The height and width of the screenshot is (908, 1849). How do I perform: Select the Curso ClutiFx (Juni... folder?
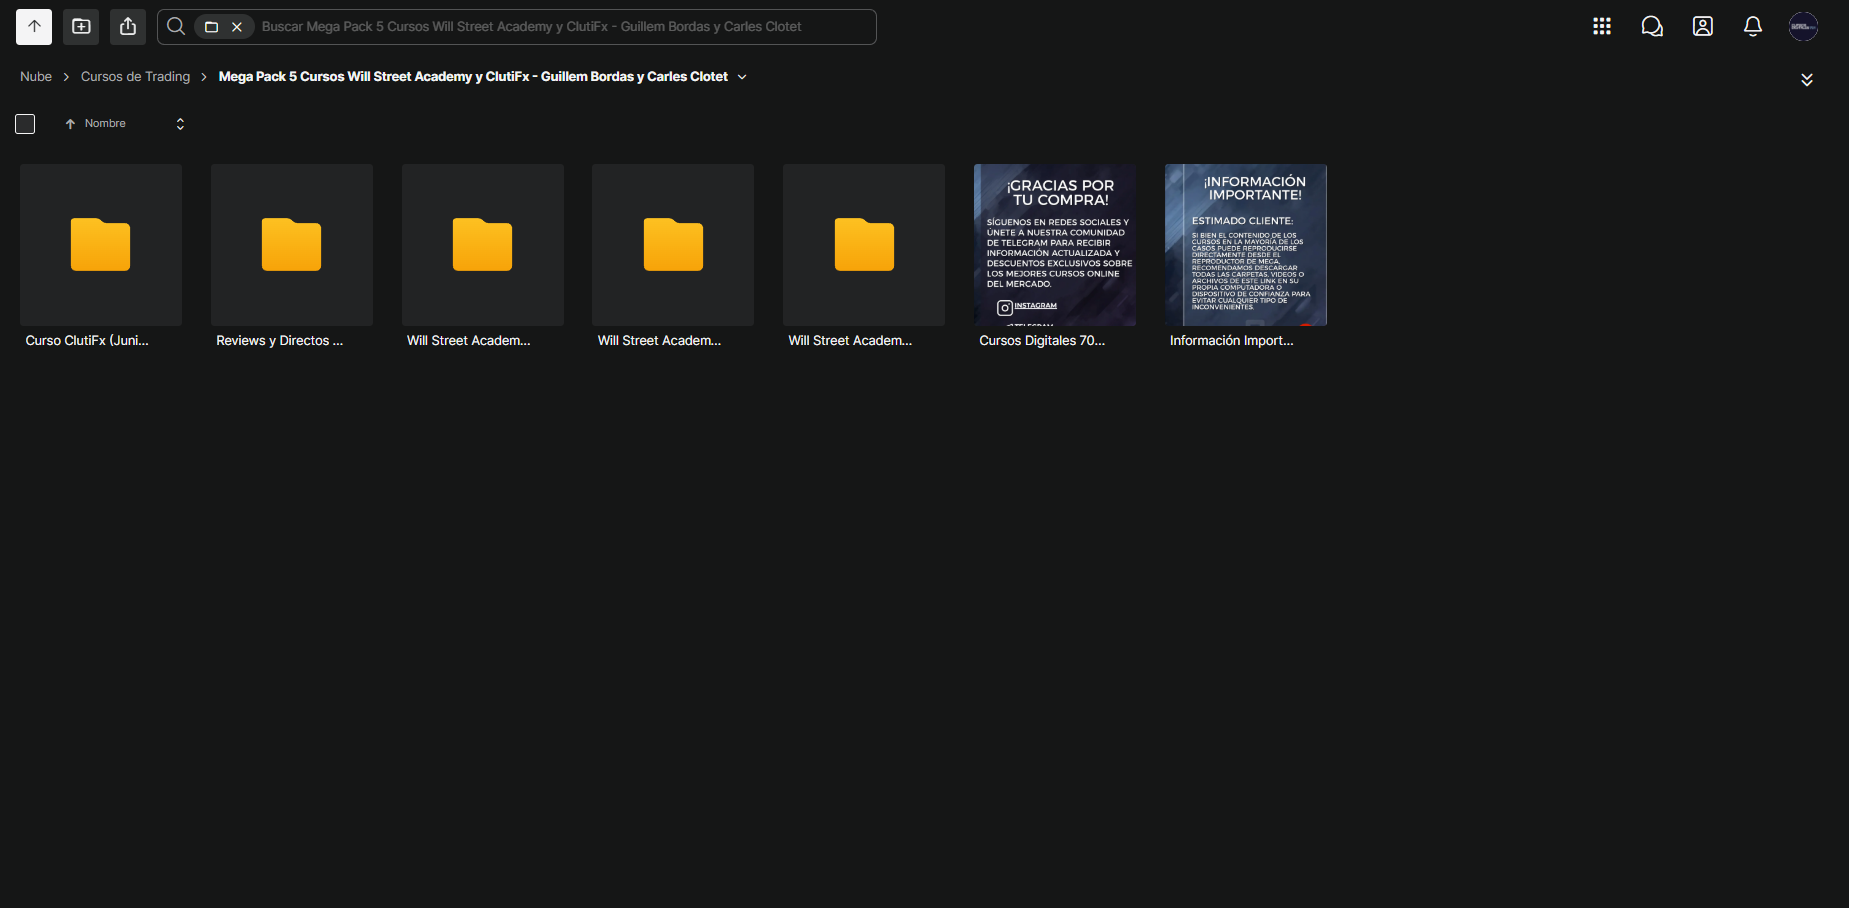101,245
